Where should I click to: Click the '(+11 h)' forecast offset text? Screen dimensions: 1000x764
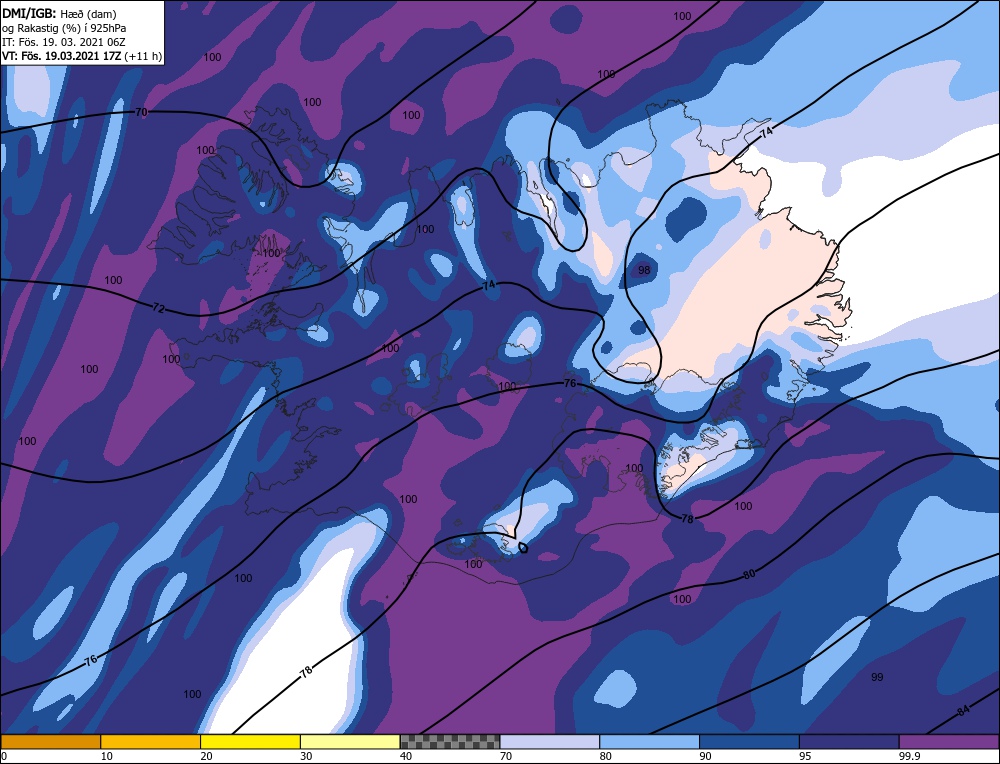pyautogui.click(x=143, y=56)
